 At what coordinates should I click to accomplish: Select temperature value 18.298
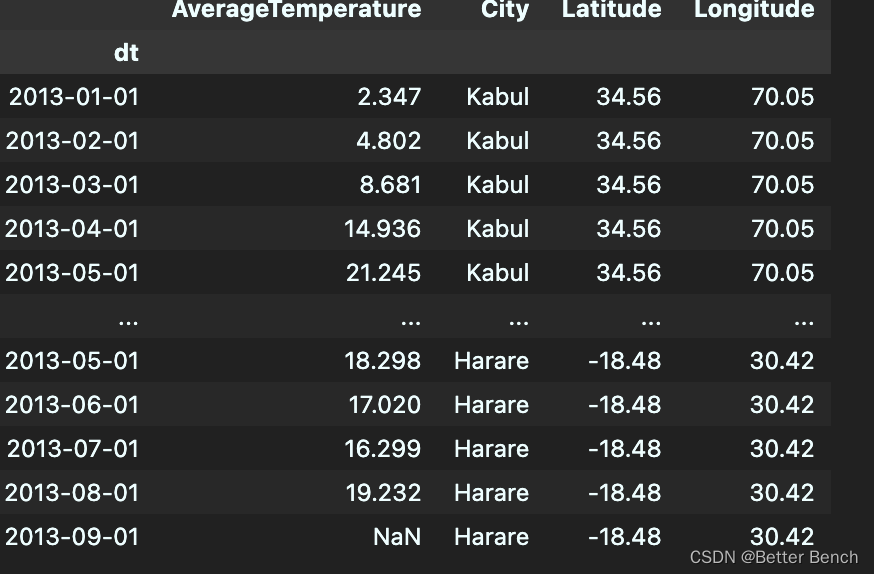(382, 361)
